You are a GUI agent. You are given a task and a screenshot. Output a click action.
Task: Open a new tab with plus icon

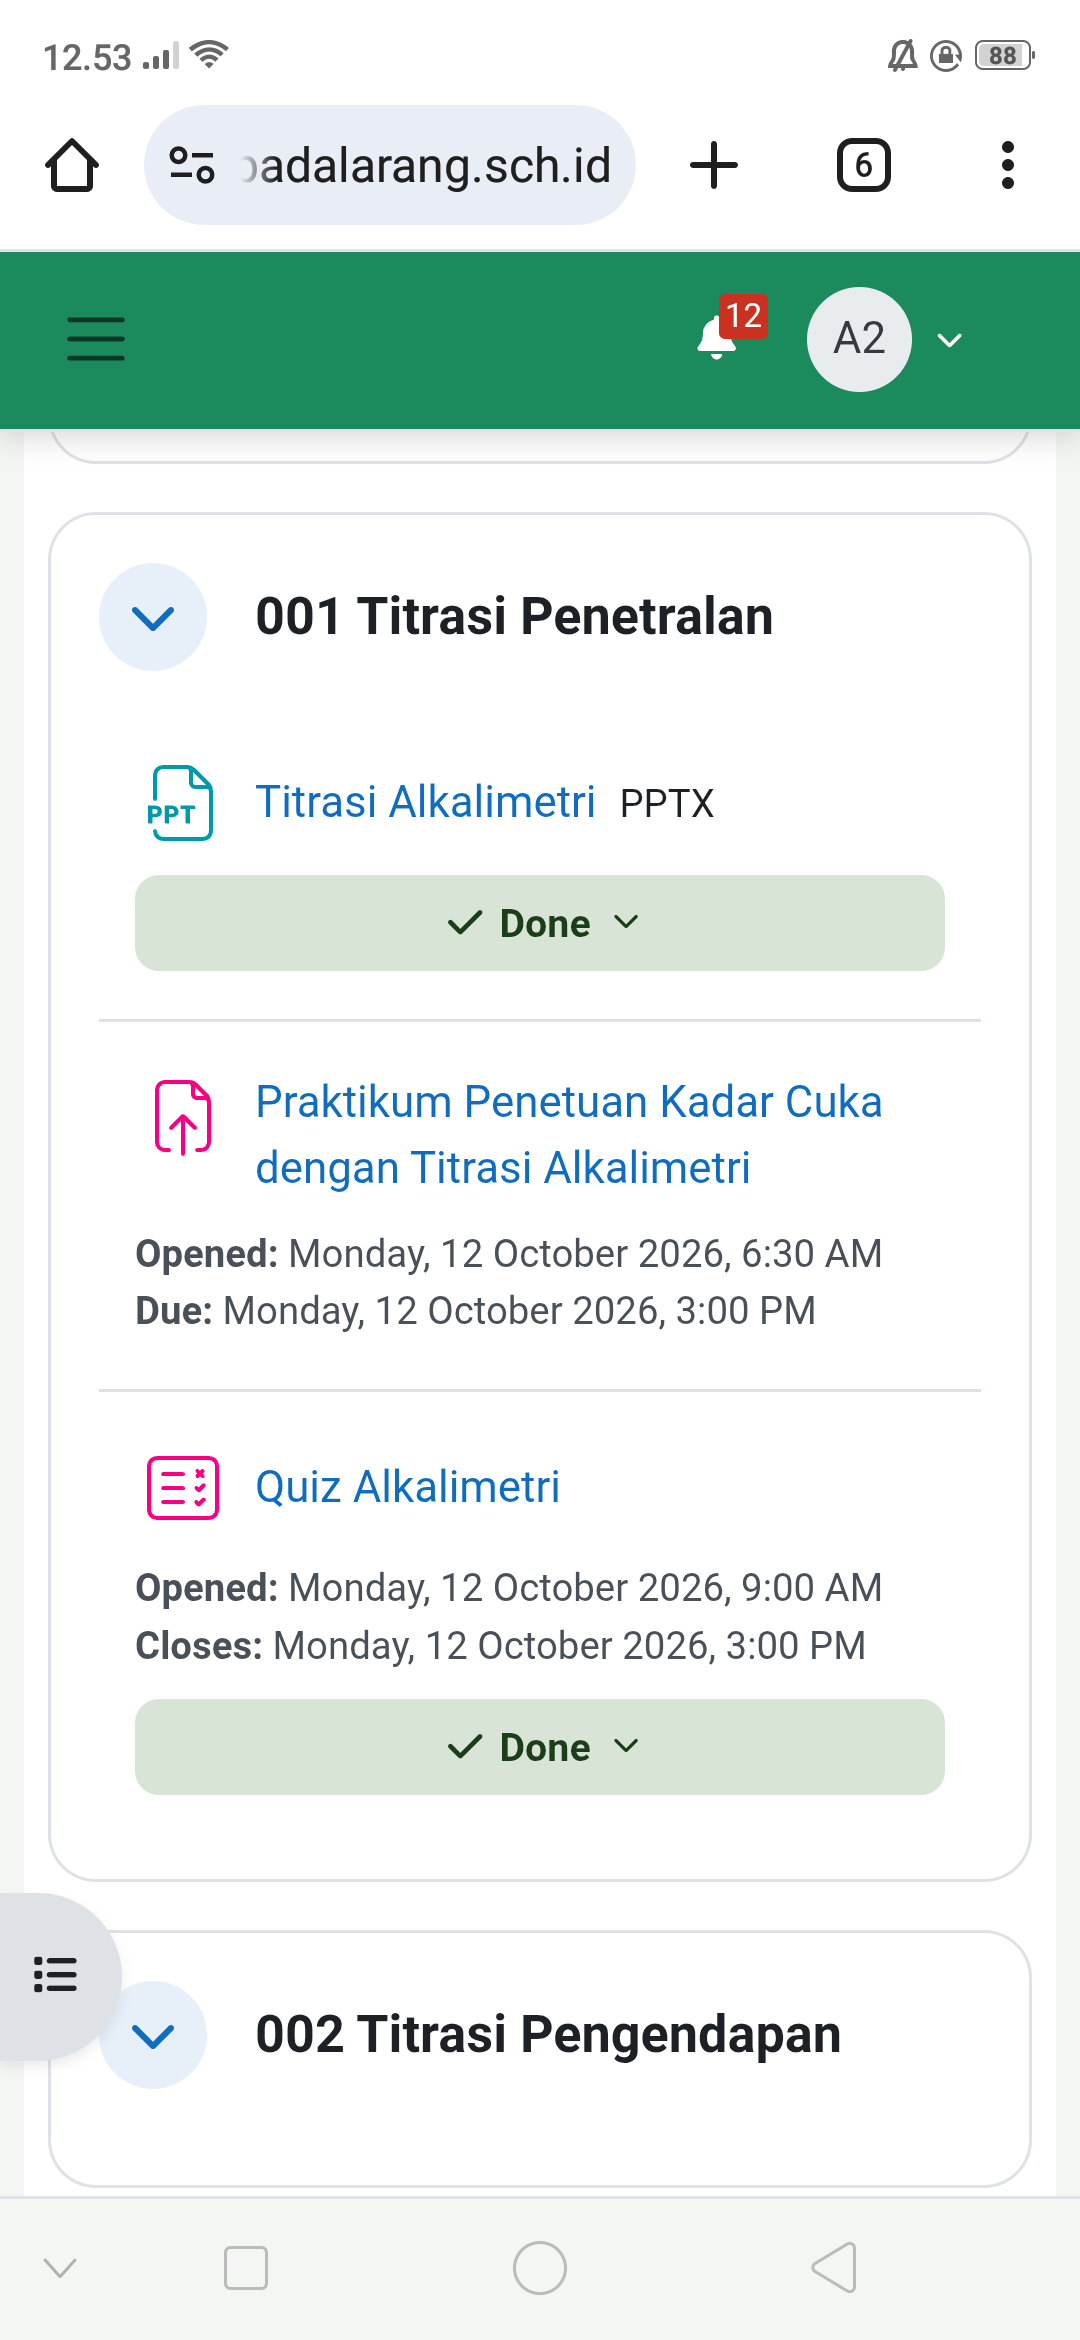[714, 165]
